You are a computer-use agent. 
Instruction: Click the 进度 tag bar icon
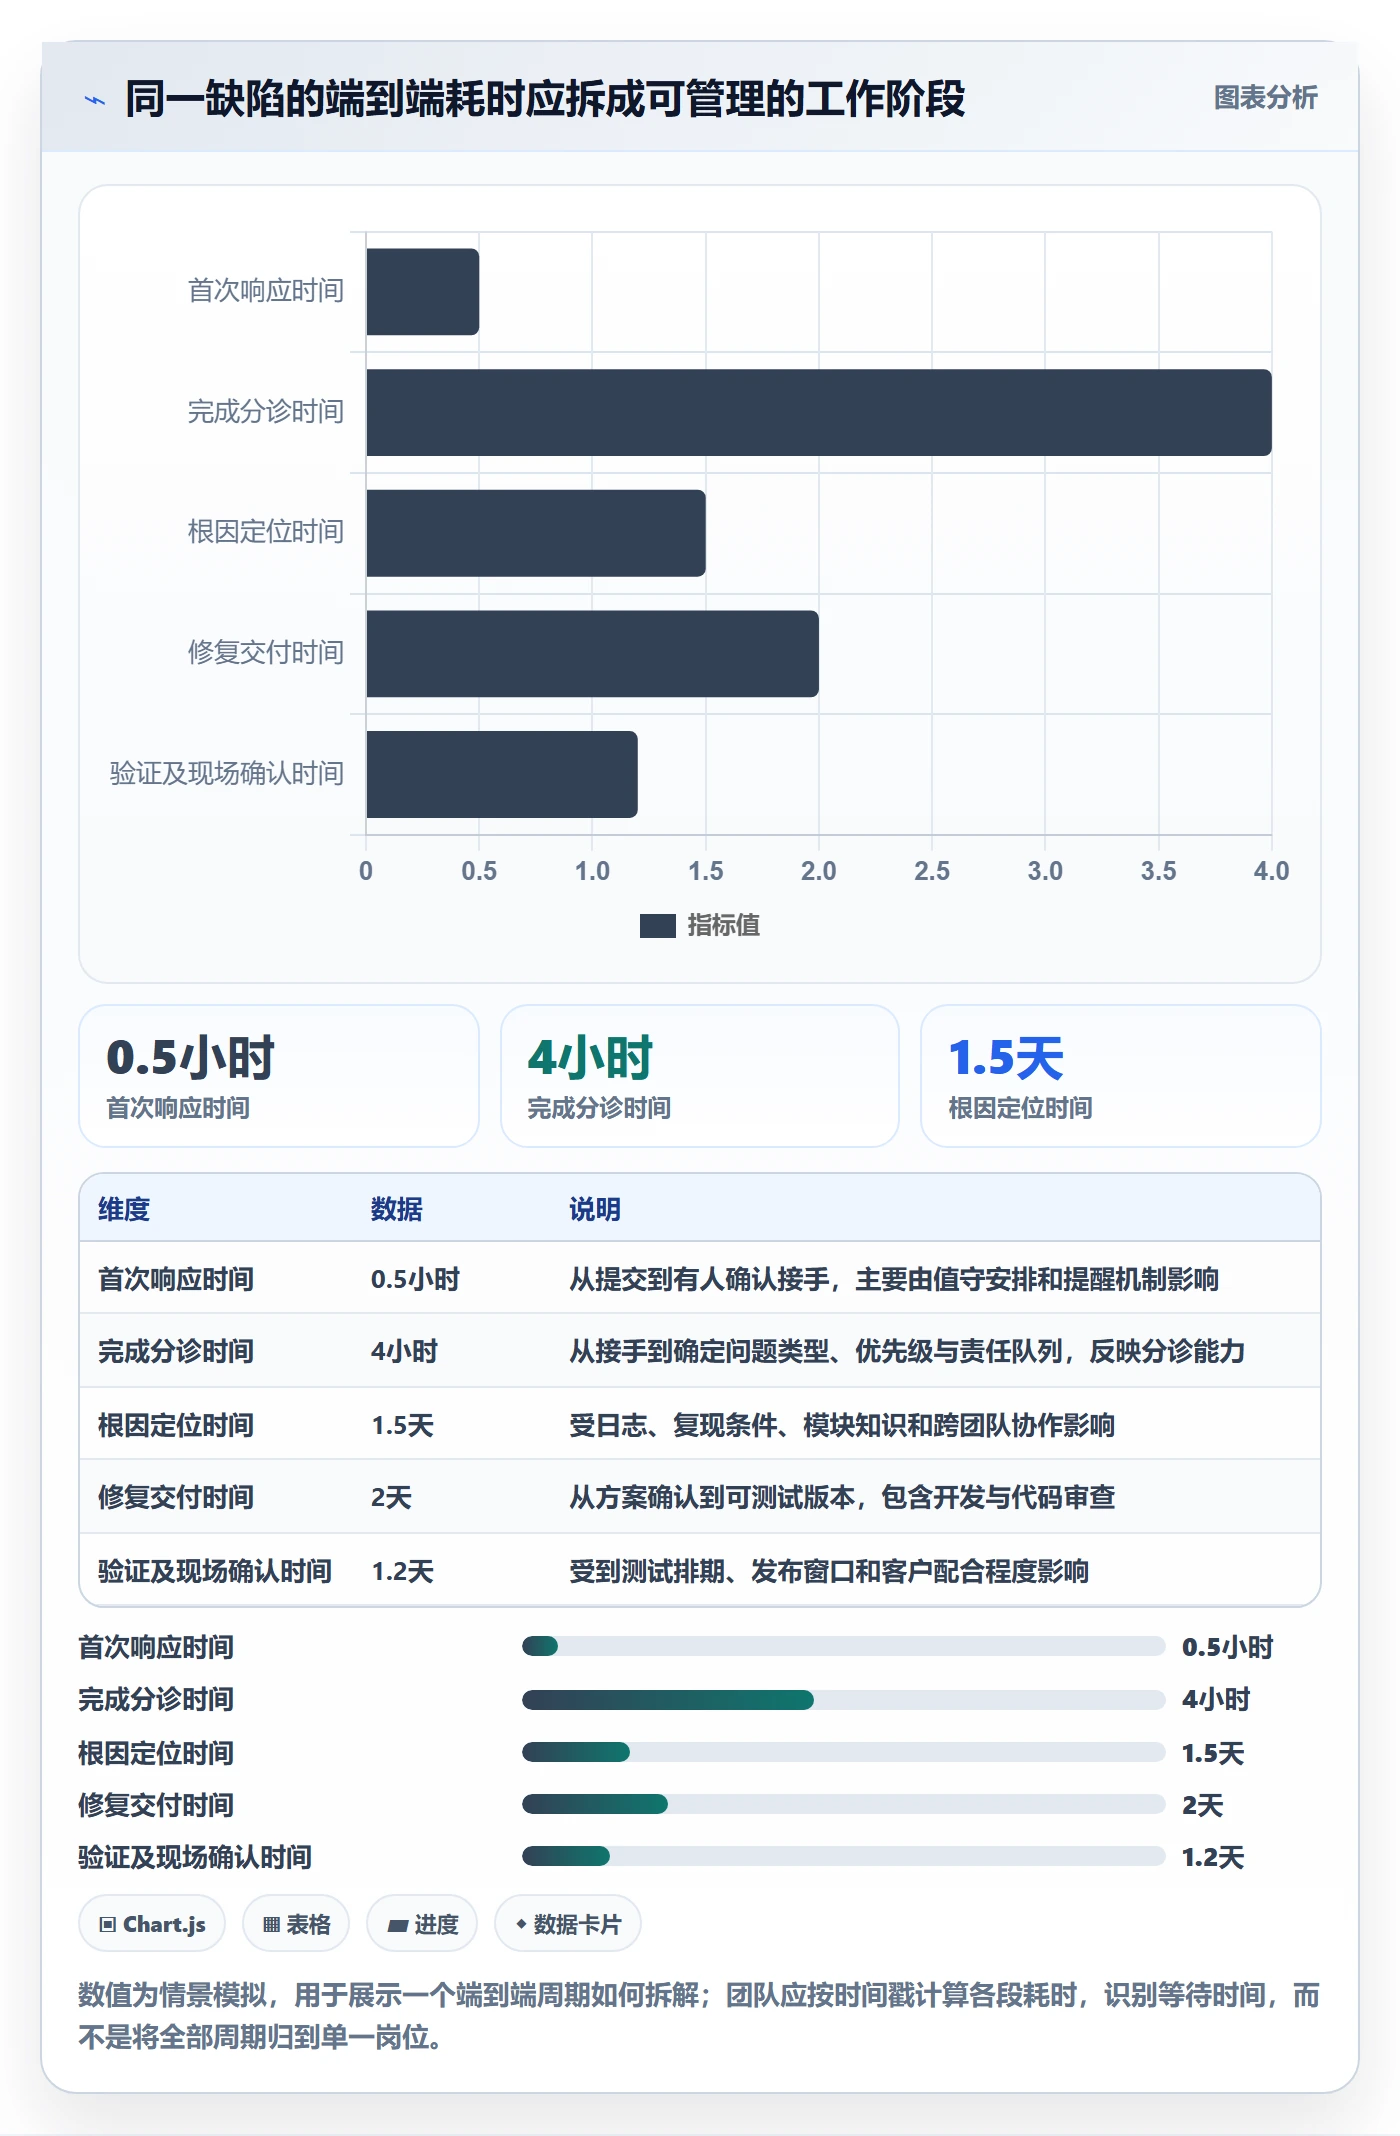398,1925
